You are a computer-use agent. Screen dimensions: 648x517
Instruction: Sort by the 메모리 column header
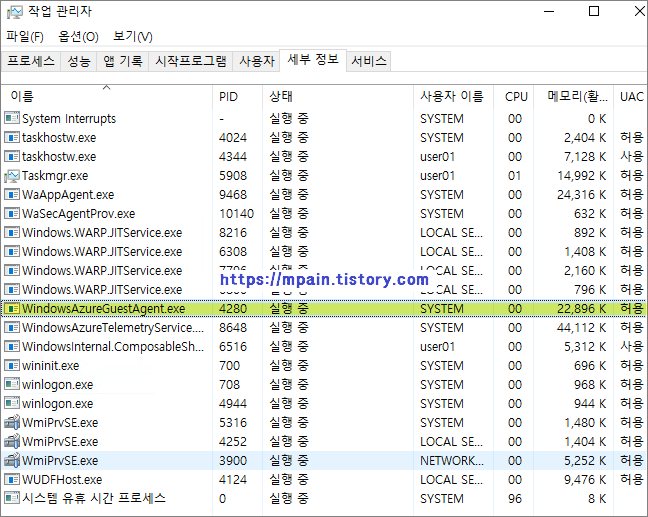click(574, 97)
